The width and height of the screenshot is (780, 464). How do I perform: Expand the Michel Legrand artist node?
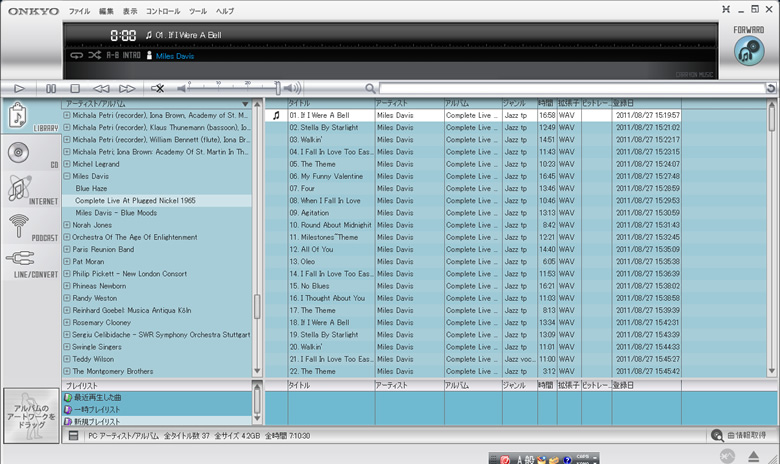click(67, 164)
